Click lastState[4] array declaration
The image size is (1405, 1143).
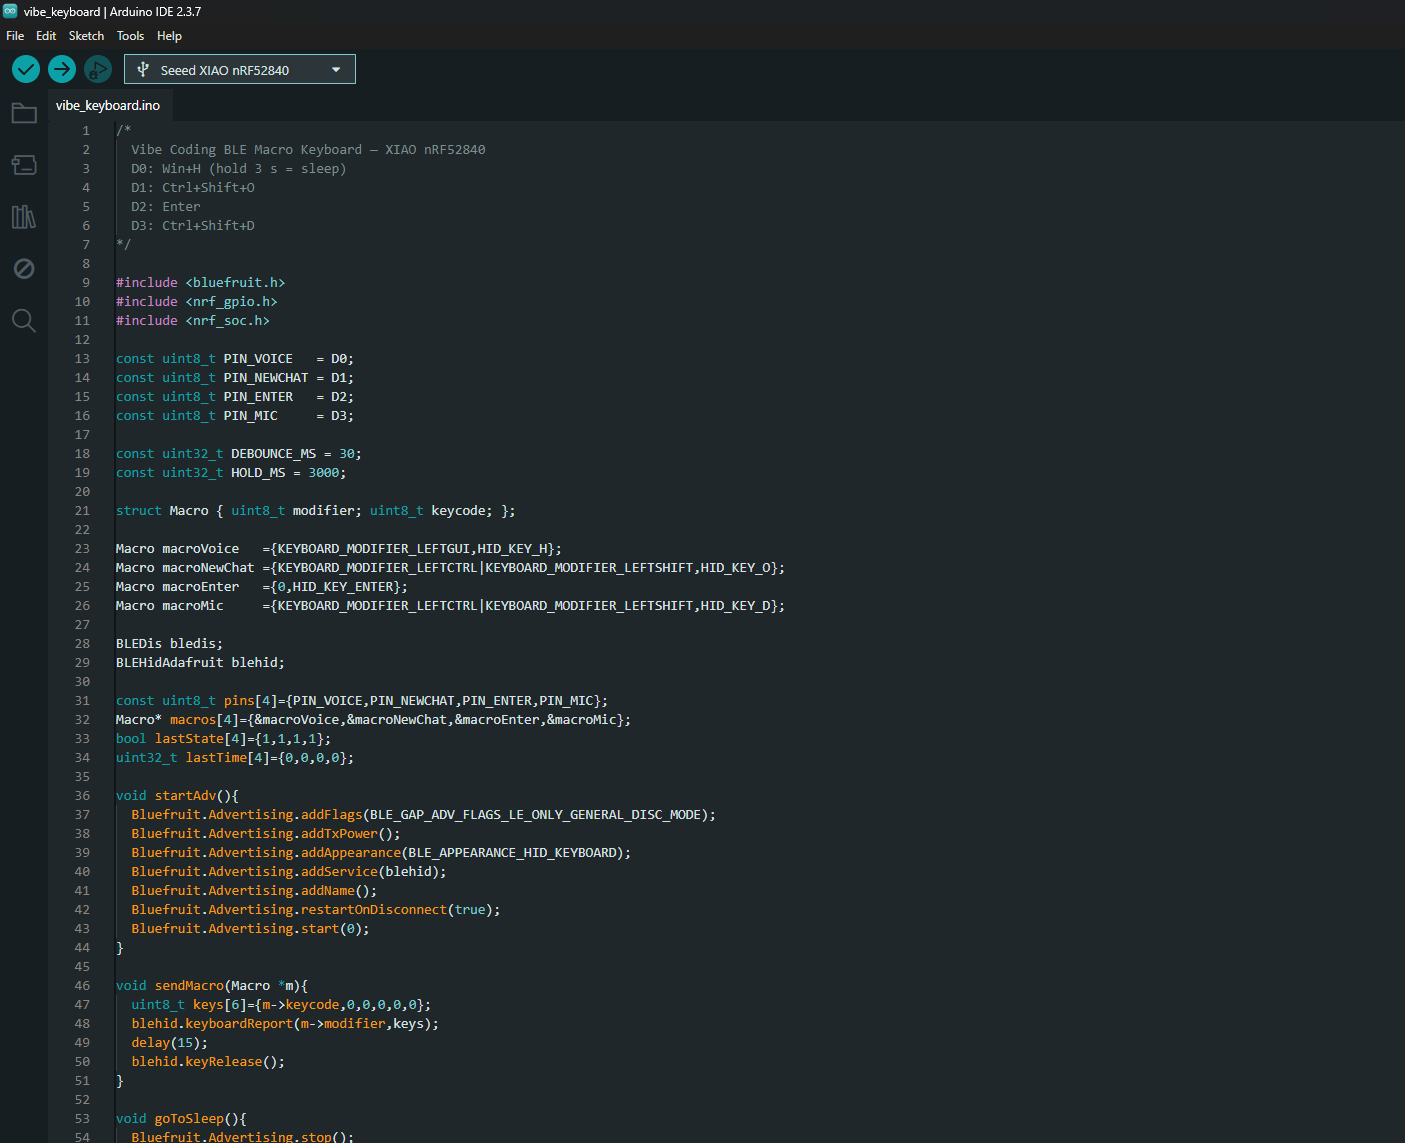click(x=223, y=739)
